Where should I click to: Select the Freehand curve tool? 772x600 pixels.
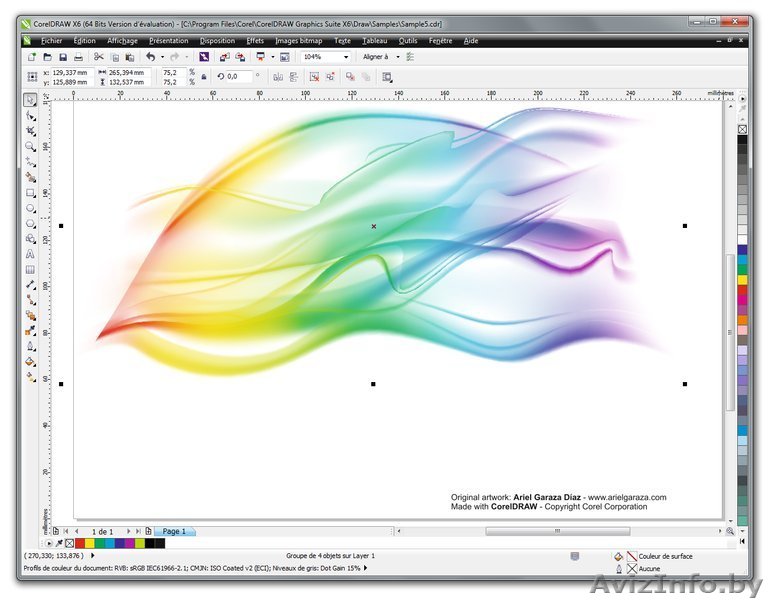tap(31, 162)
